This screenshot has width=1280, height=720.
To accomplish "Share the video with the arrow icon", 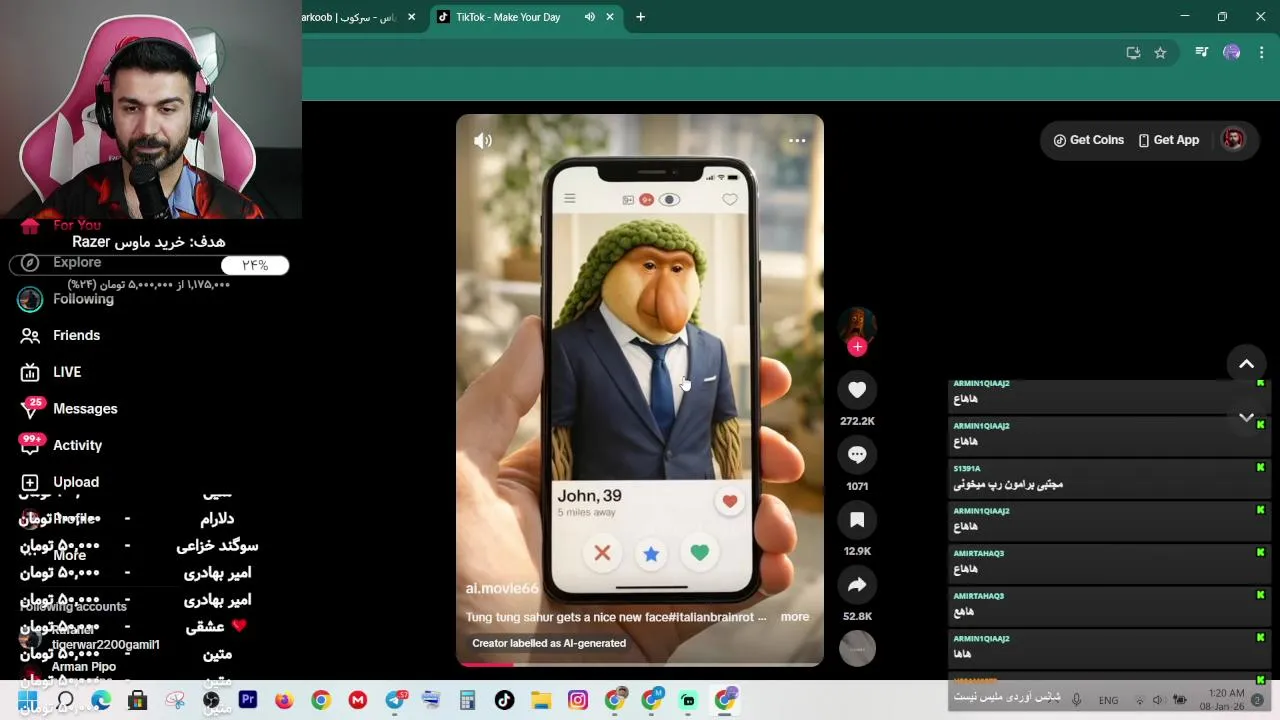I will coord(857,585).
